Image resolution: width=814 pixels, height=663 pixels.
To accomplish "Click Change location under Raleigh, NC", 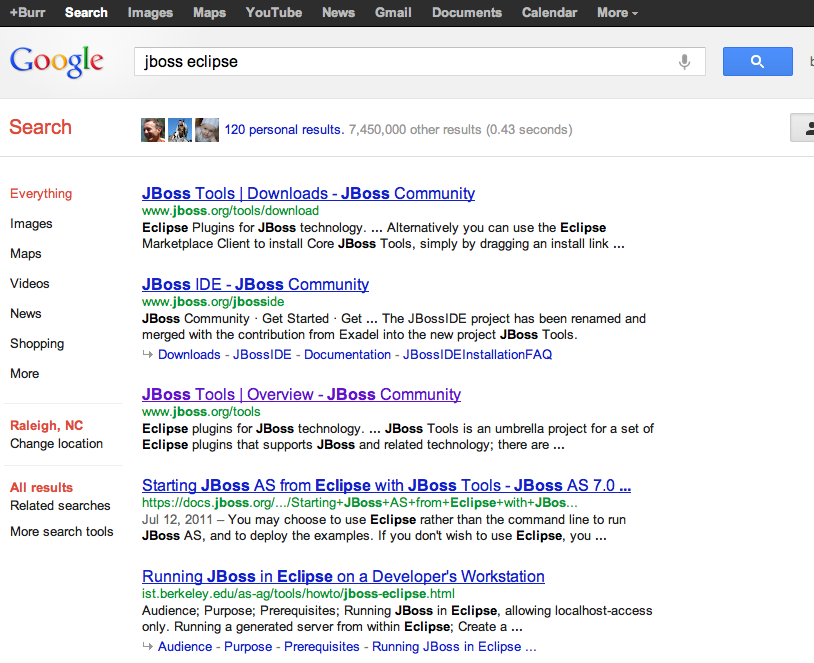I will pos(56,444).
